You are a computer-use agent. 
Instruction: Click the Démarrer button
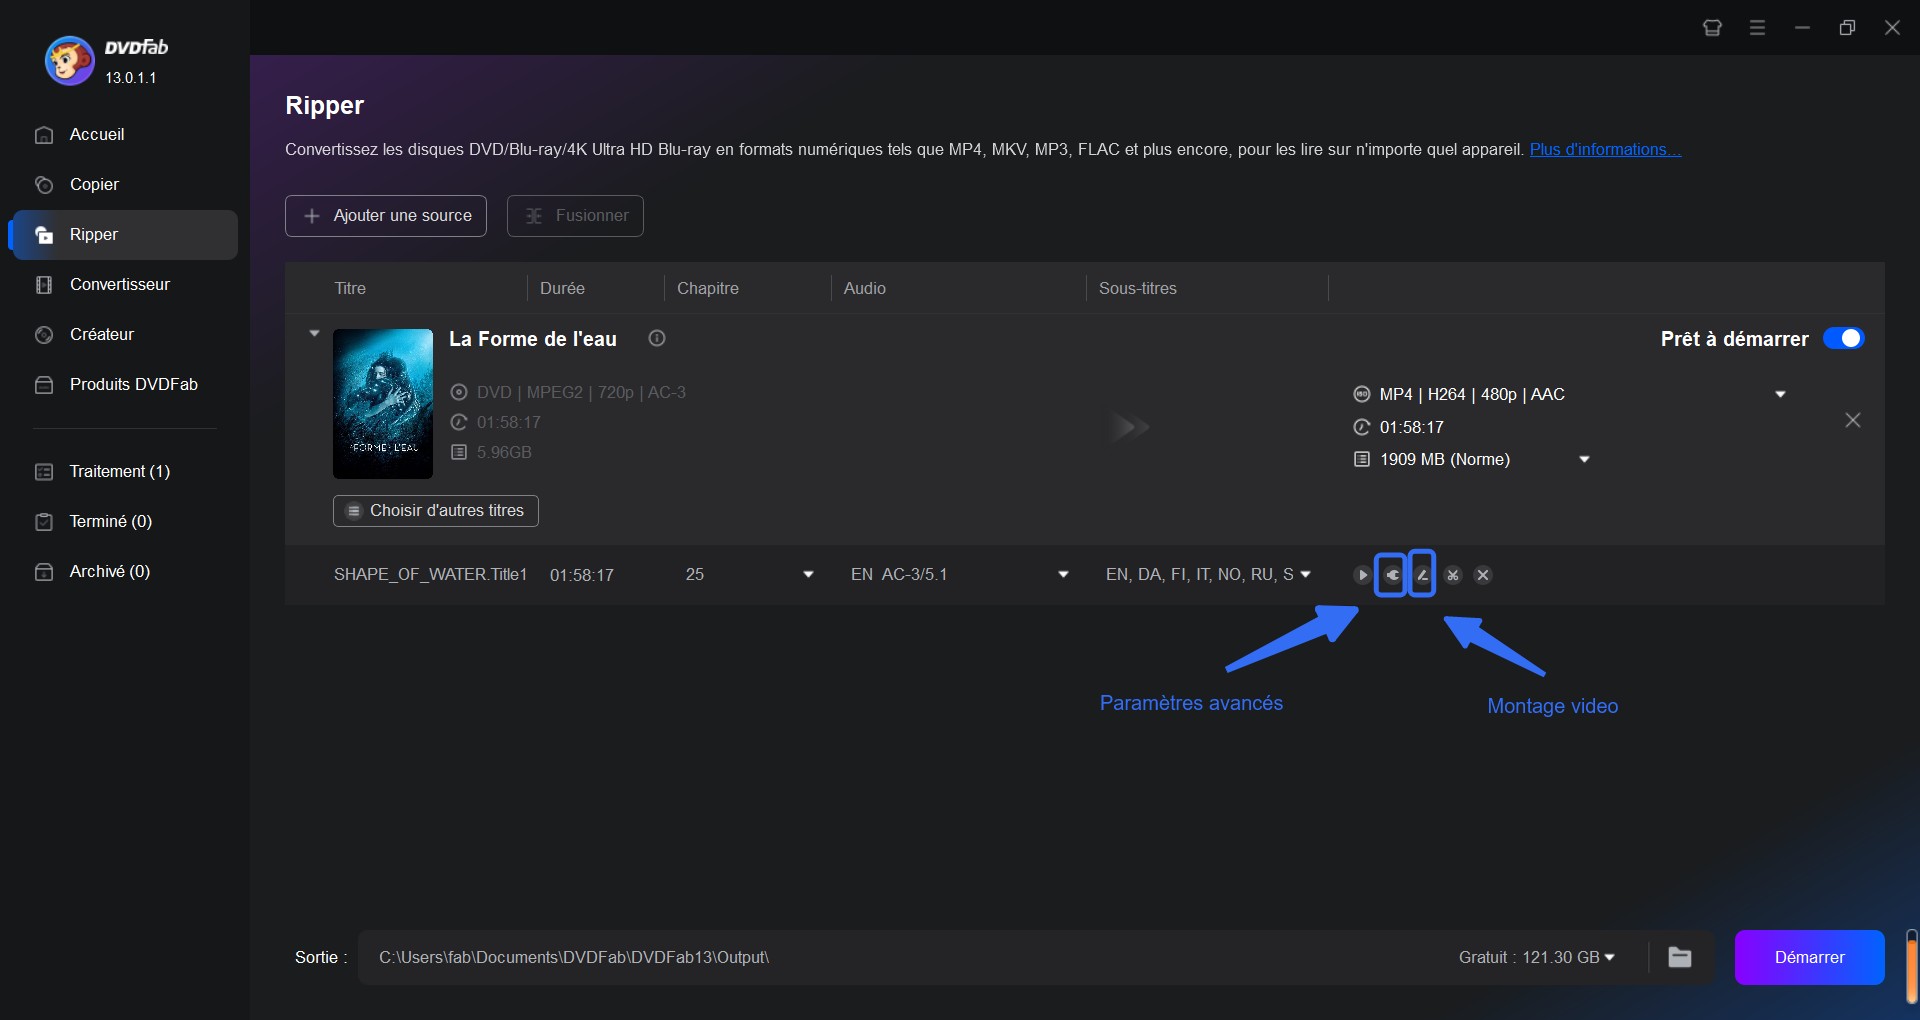pyautogui.click(x=1809, y=957)
